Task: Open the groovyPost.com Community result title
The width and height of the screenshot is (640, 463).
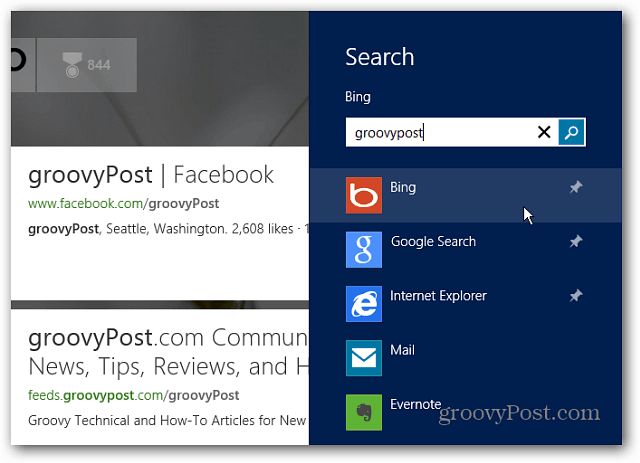Action: tap(168, 352)
